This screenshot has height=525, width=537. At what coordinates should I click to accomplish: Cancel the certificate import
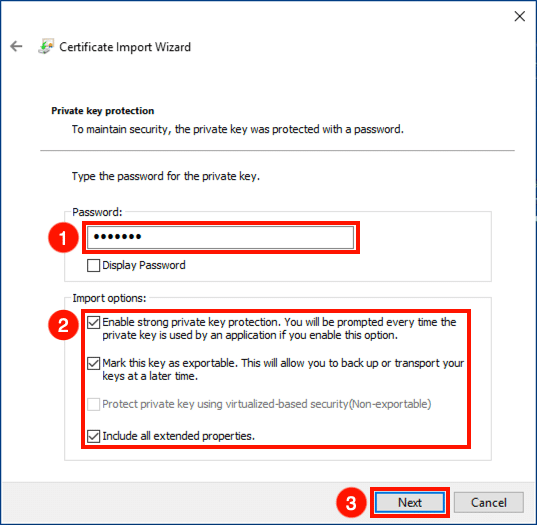click(x=489, y=502)
